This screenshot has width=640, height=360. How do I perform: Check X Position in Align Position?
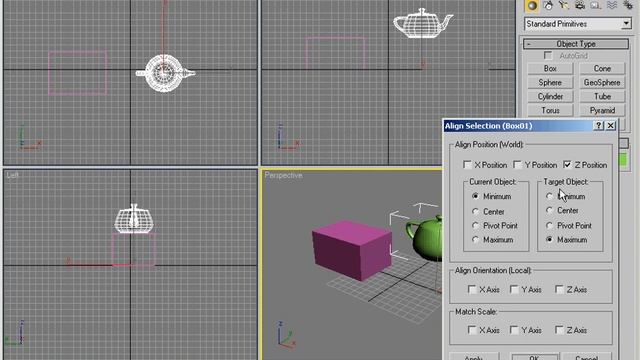[x=467, y=165]
